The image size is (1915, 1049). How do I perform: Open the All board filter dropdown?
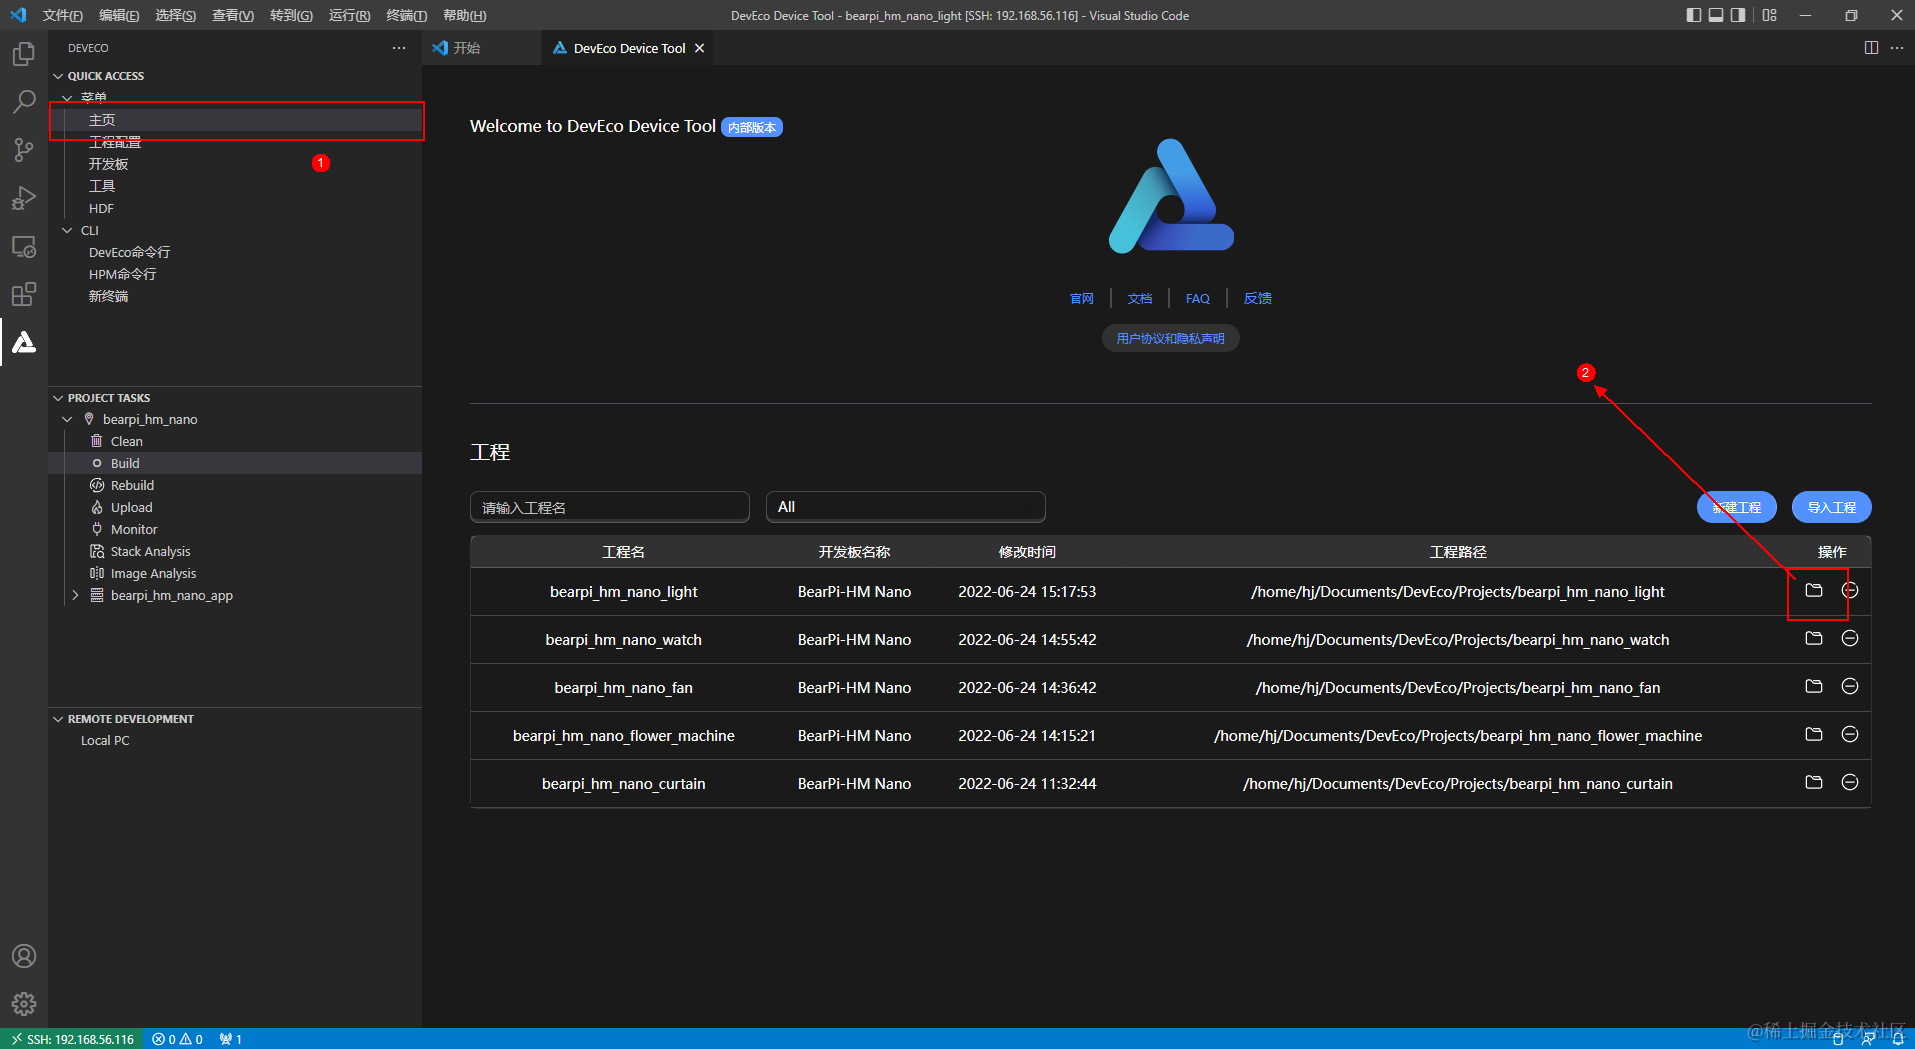pyautogui.click(x=906, y=507)
